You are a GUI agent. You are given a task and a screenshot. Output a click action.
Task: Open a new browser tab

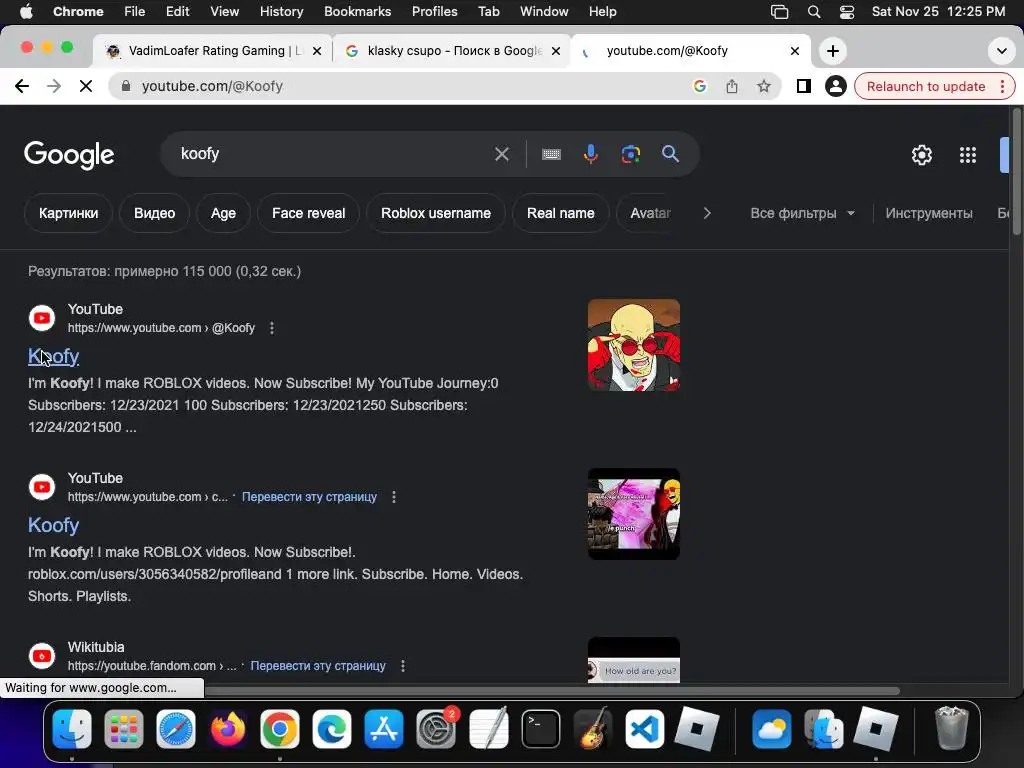[x=833, y=51]
